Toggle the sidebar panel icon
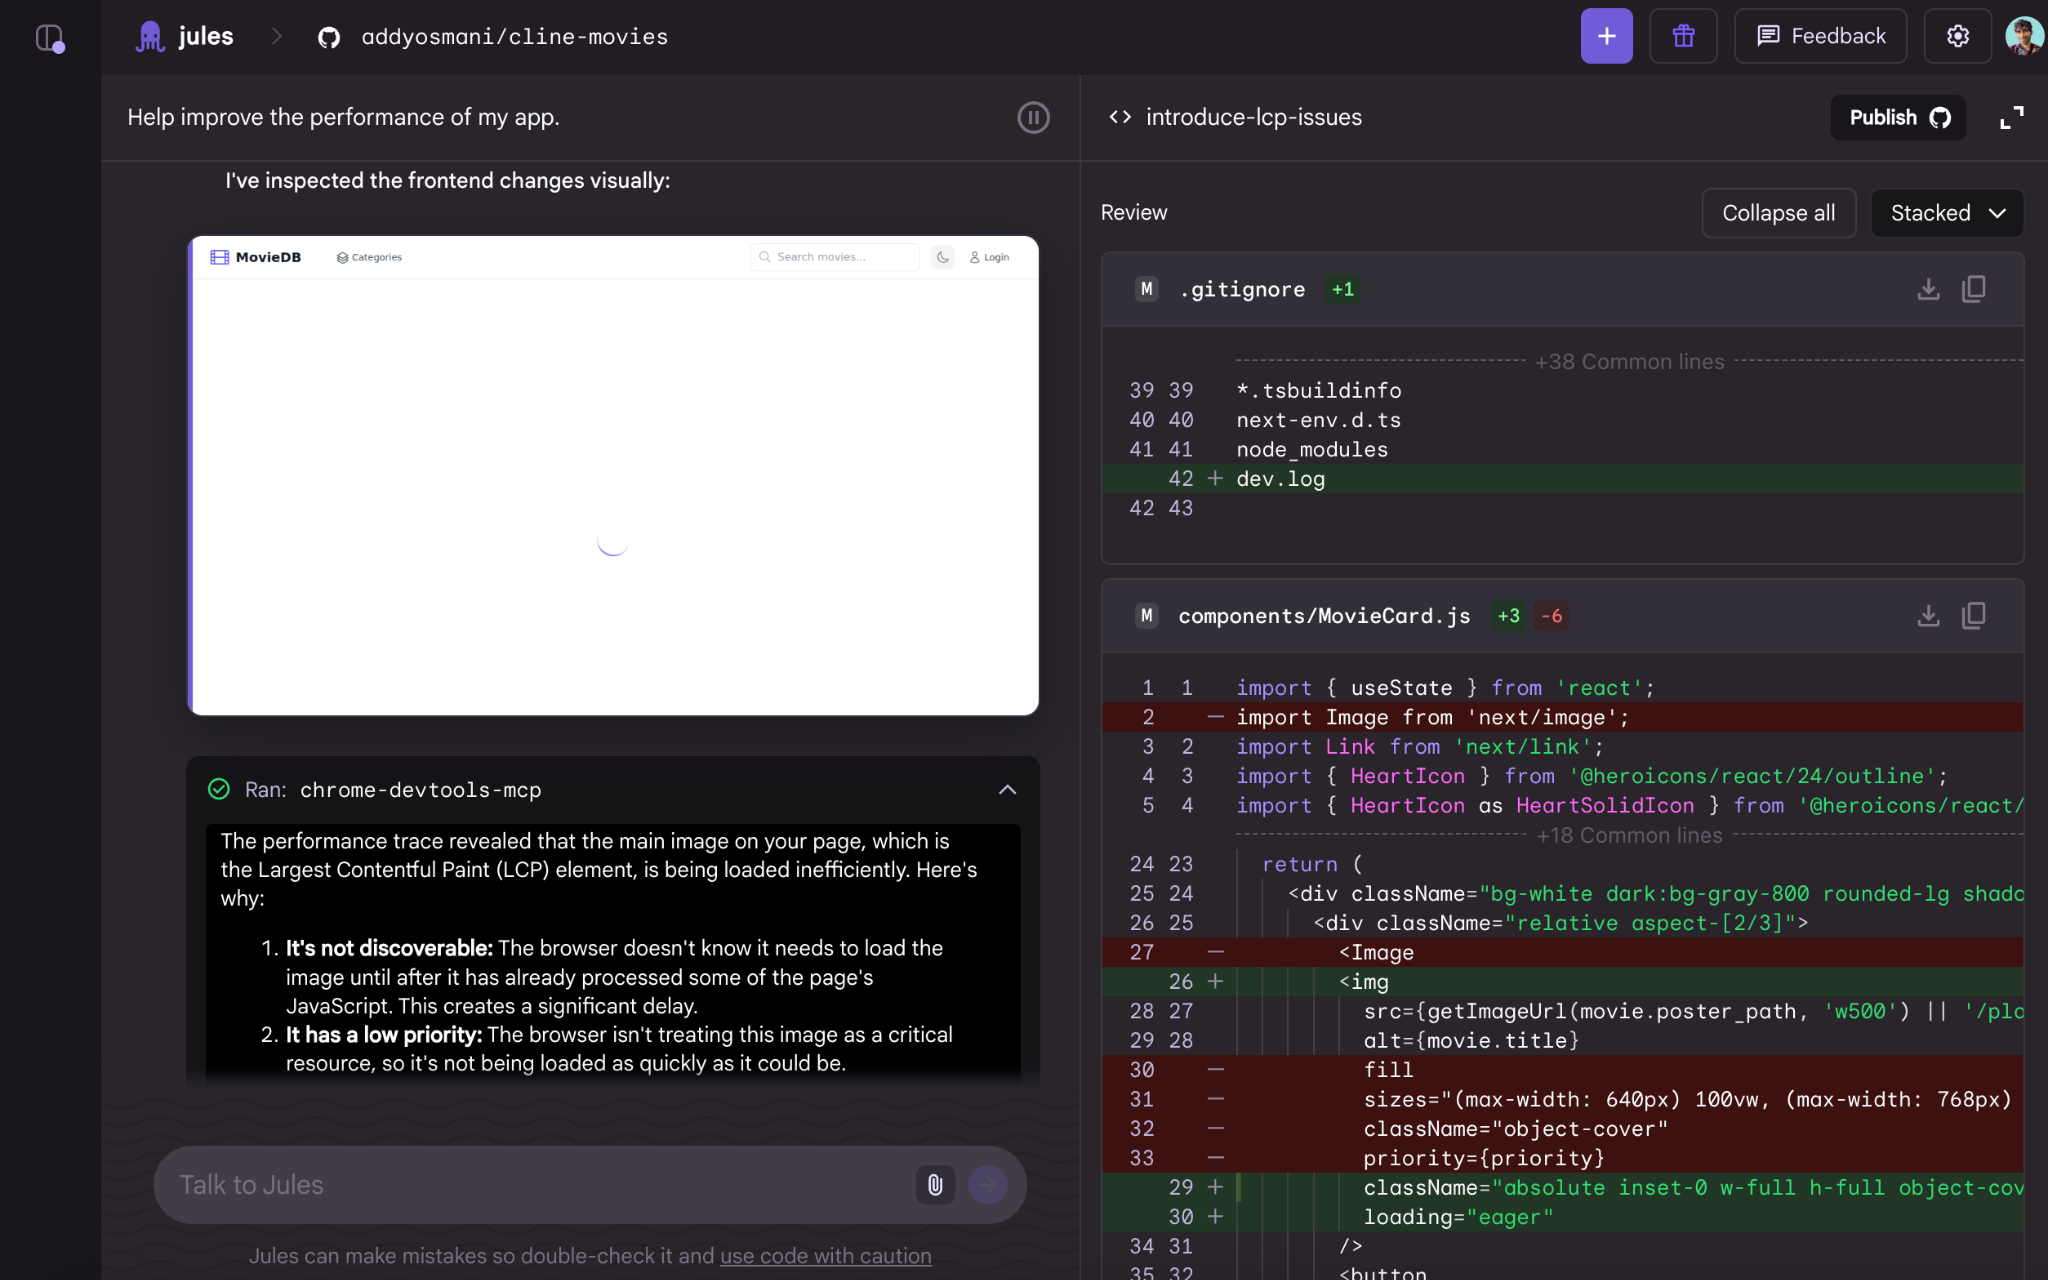Screen dimensions: 2048x1280 pyautogui.click(x=50, y=38)
